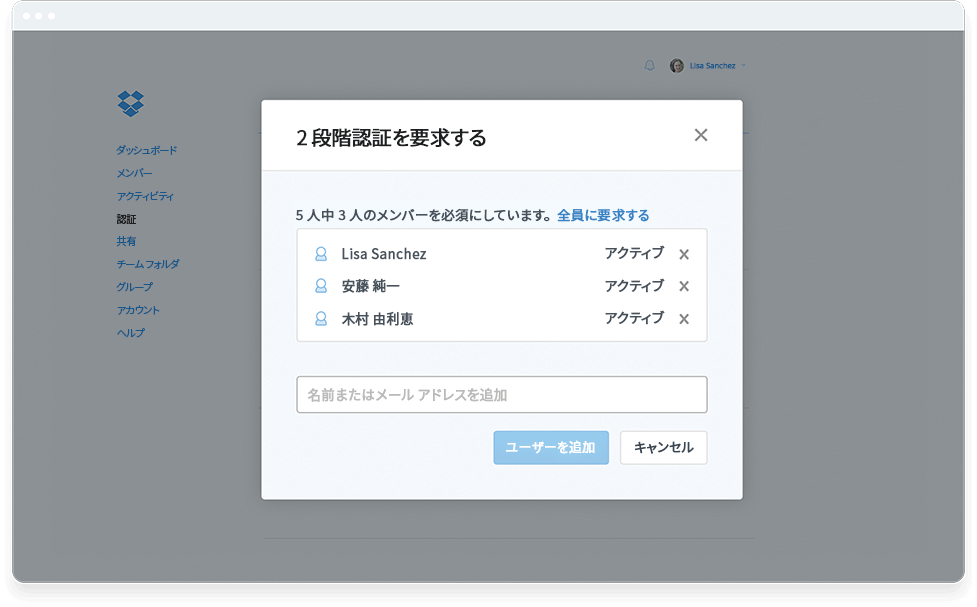Remove 安藤 純一 from the member list

click(x=684, y=287)
